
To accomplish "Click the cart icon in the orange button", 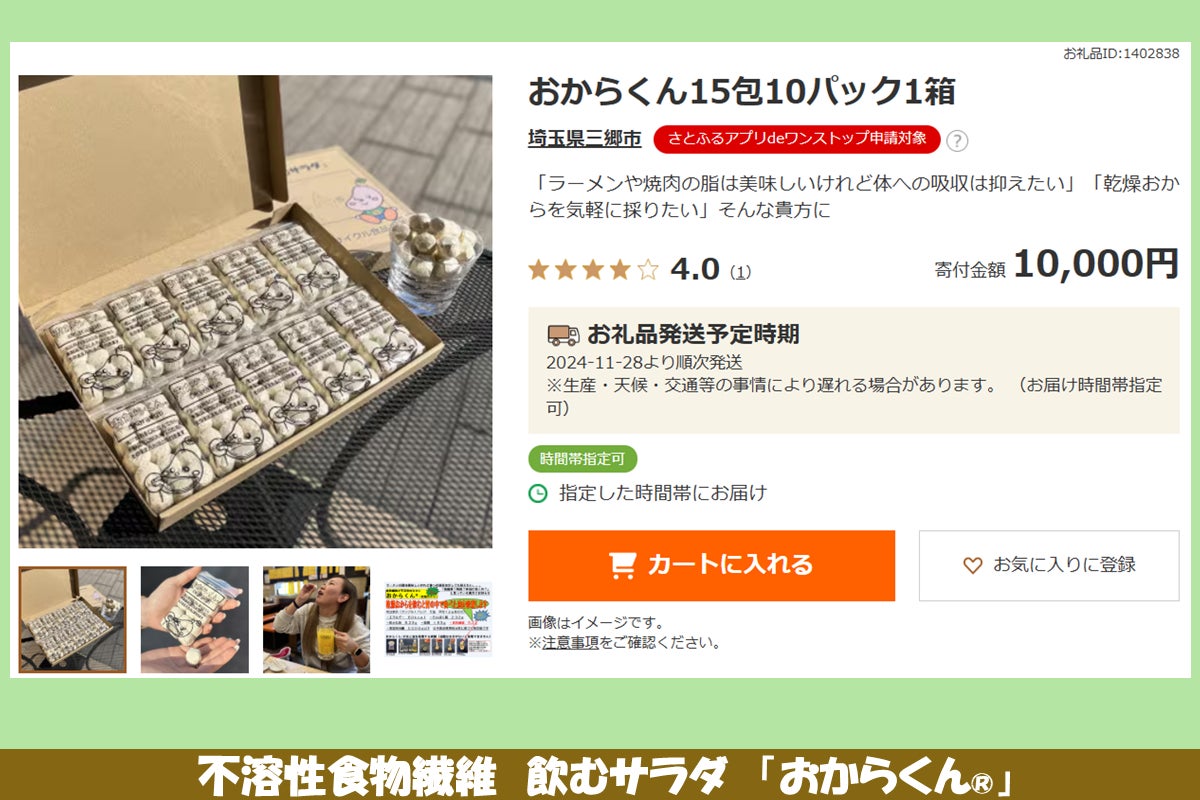I will pos(623,565).
